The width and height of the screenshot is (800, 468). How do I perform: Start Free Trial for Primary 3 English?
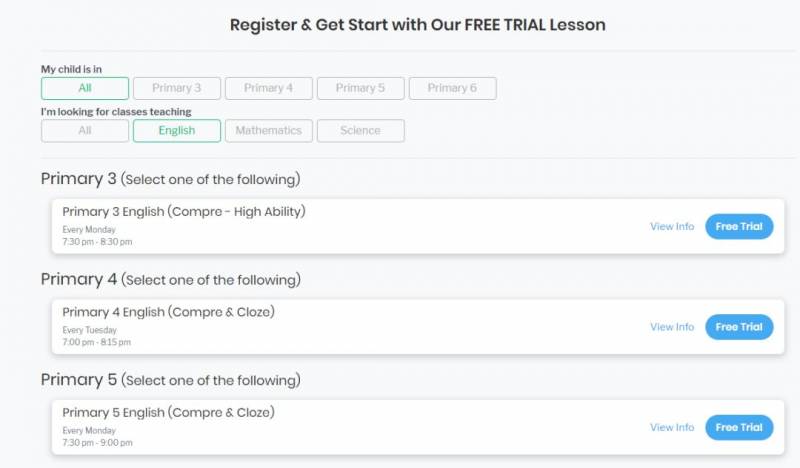pos(739,226)
